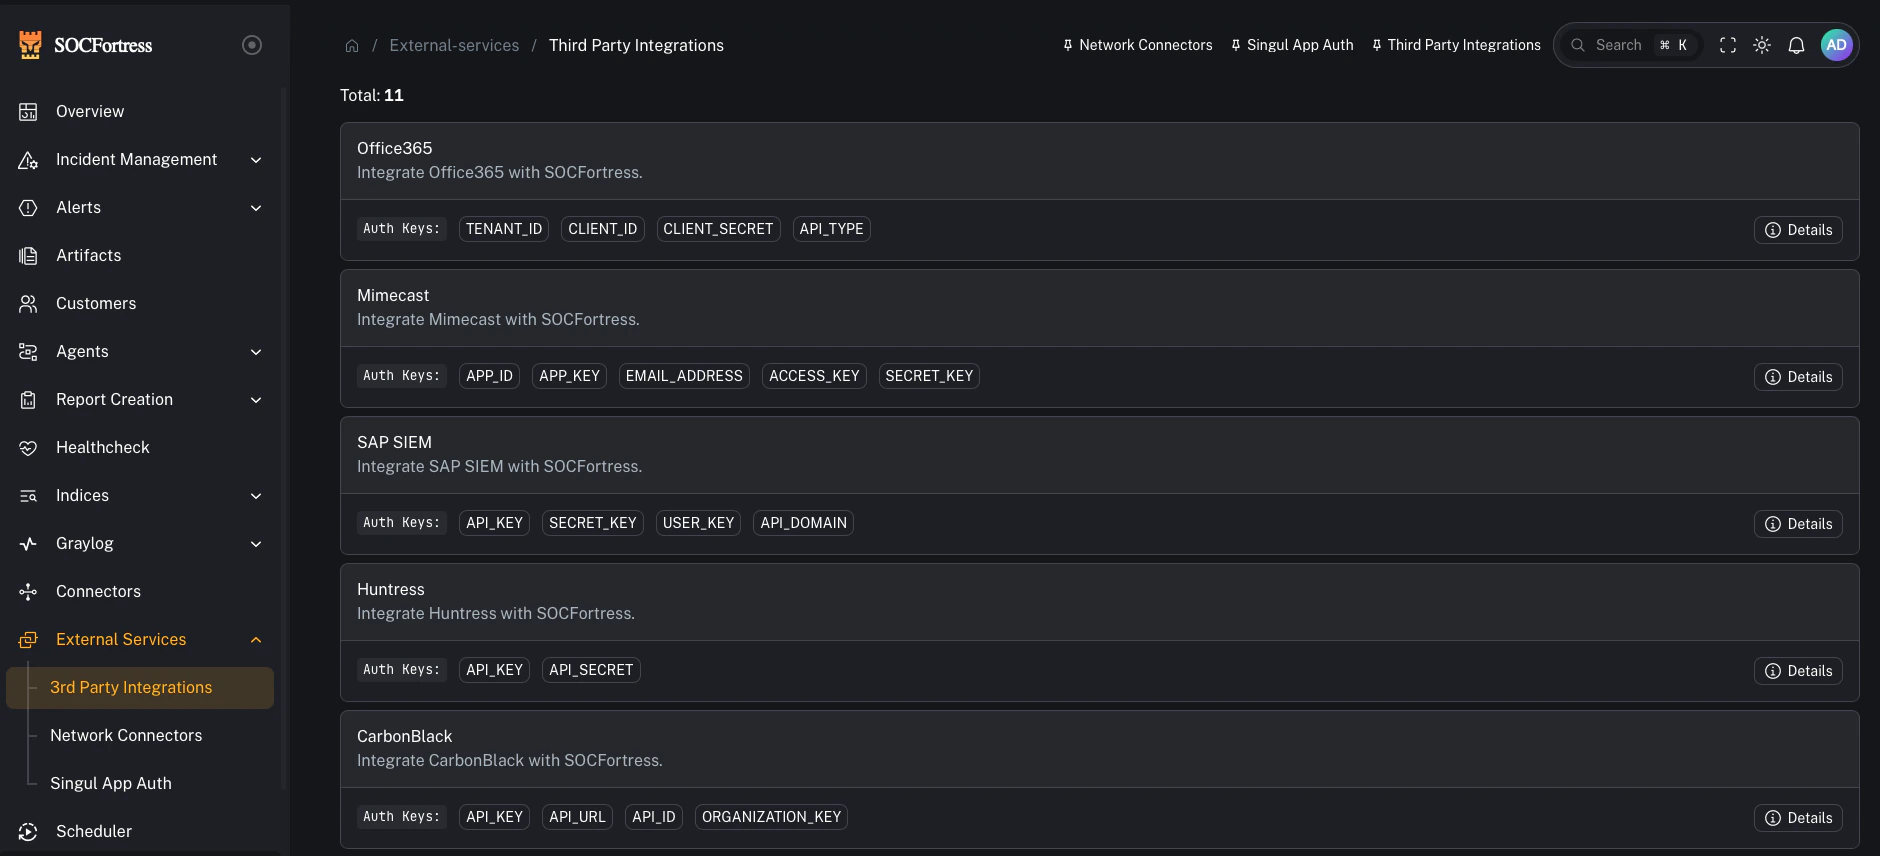Open pinned Singul App Auth shortcut
Screen dimensions: 1880x856
pos(1292,45)
